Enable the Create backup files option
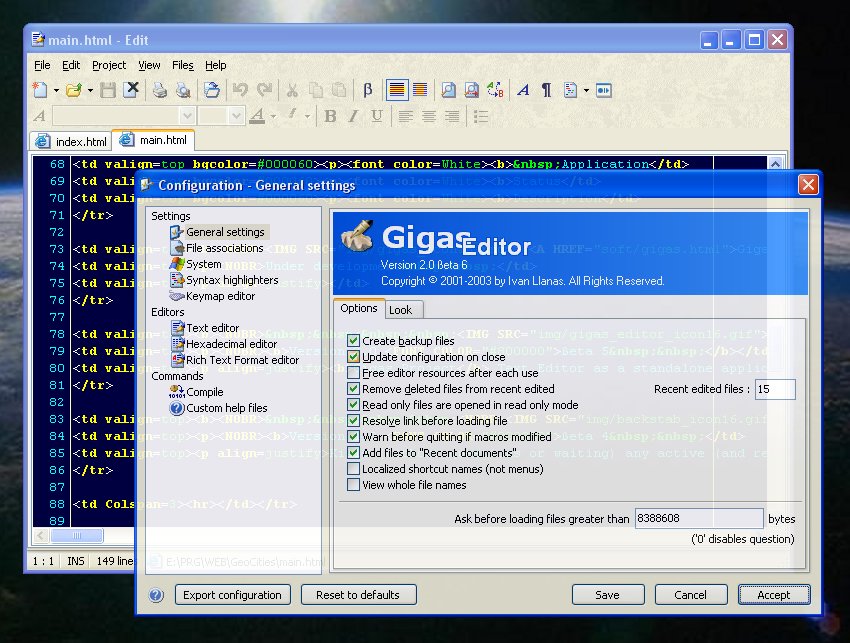 [x=355, y=340]
